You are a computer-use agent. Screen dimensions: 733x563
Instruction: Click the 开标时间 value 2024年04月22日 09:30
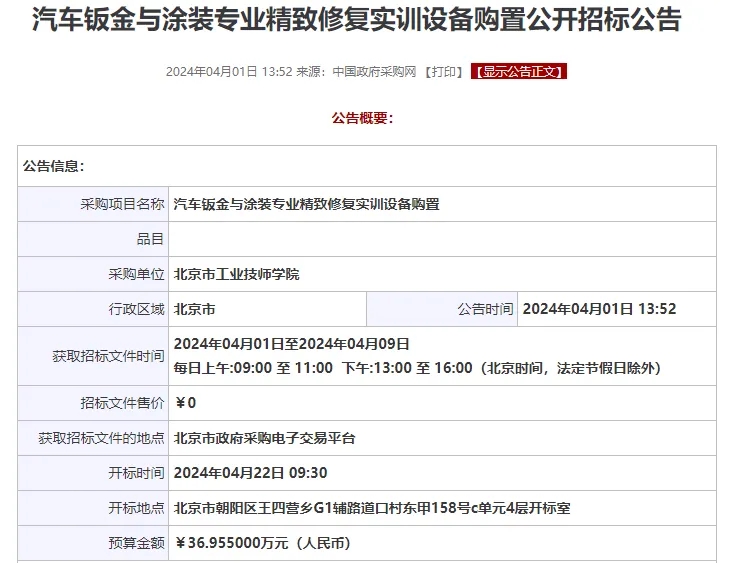[251, 473]
